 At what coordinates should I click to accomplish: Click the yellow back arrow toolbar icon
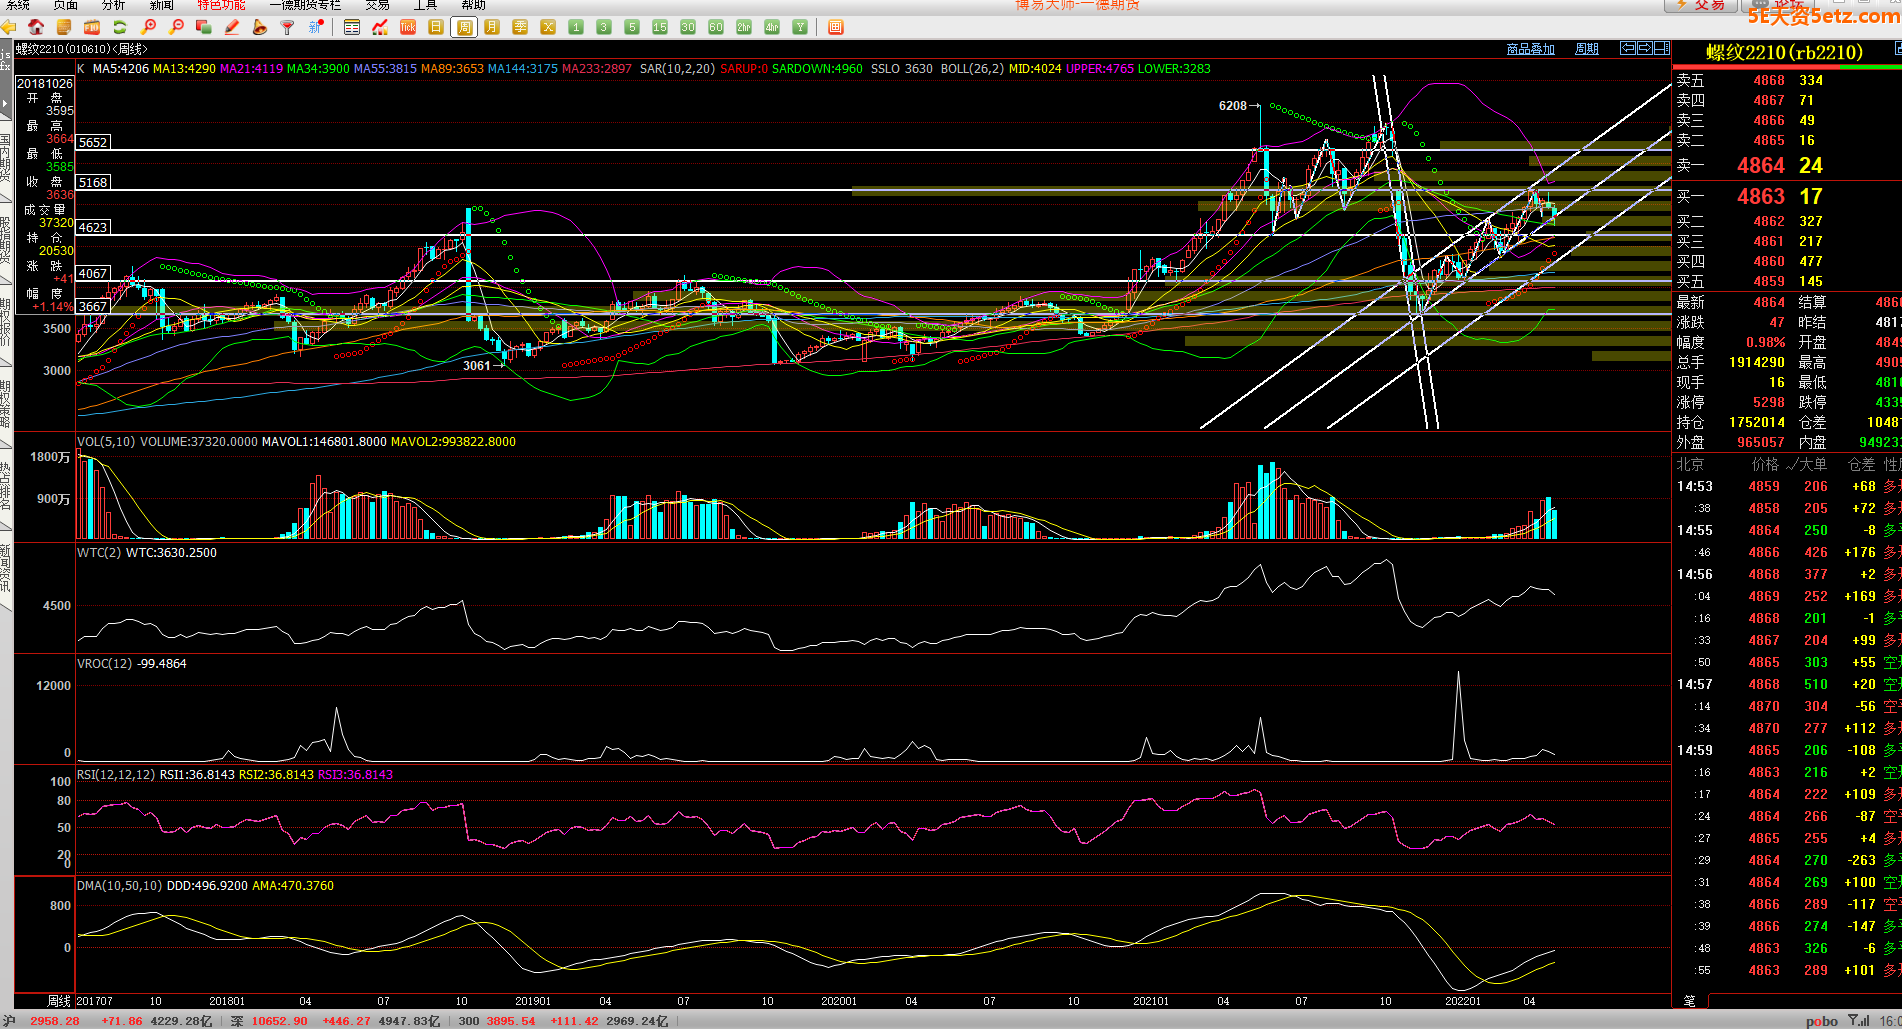[9, 27]
